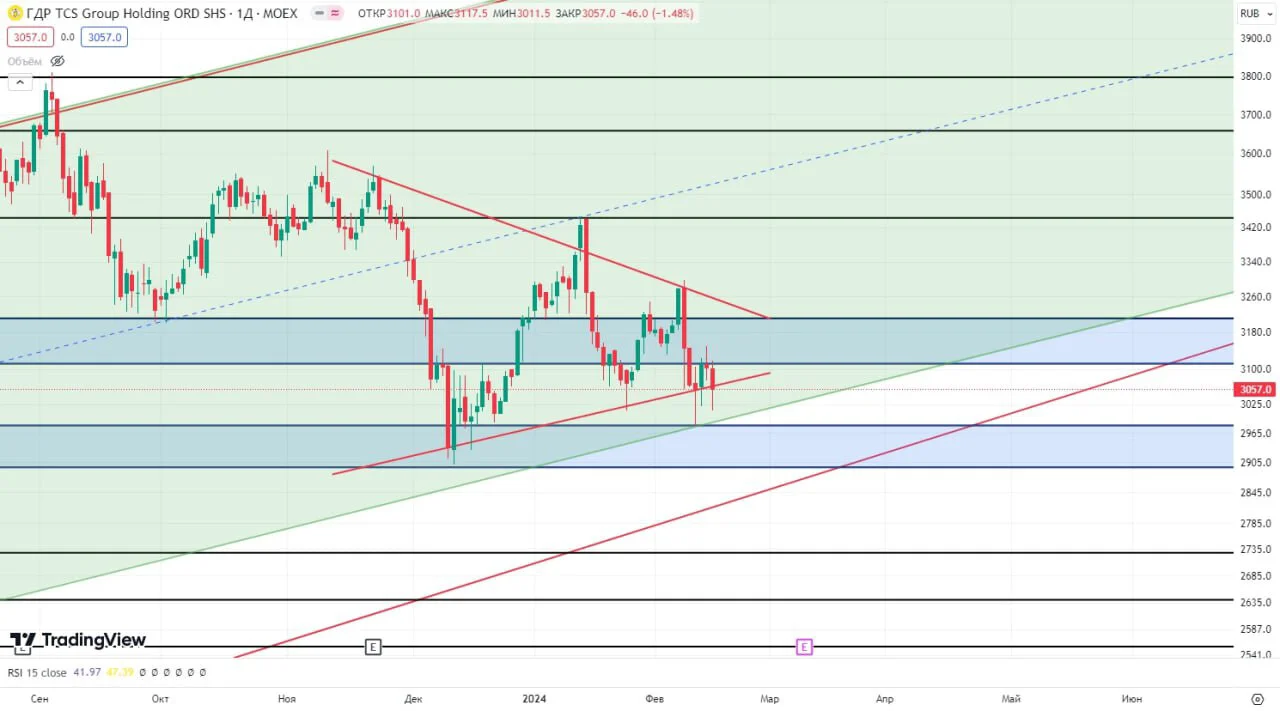Image resolution: width=1280 pixels, height=711 pixels.
Task: Click the 3900.0 label on the price scale
Action: (1255, 38)
